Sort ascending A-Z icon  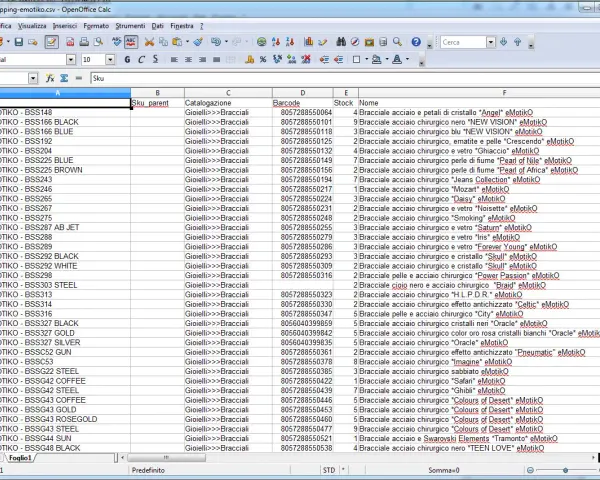click(276, 42)
